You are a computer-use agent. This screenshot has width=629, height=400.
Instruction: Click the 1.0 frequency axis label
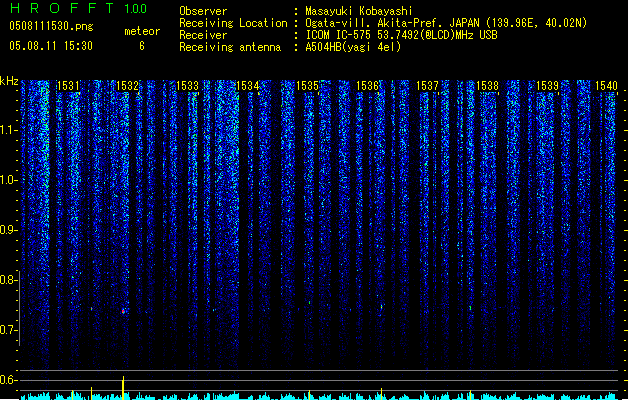[8, 180]
